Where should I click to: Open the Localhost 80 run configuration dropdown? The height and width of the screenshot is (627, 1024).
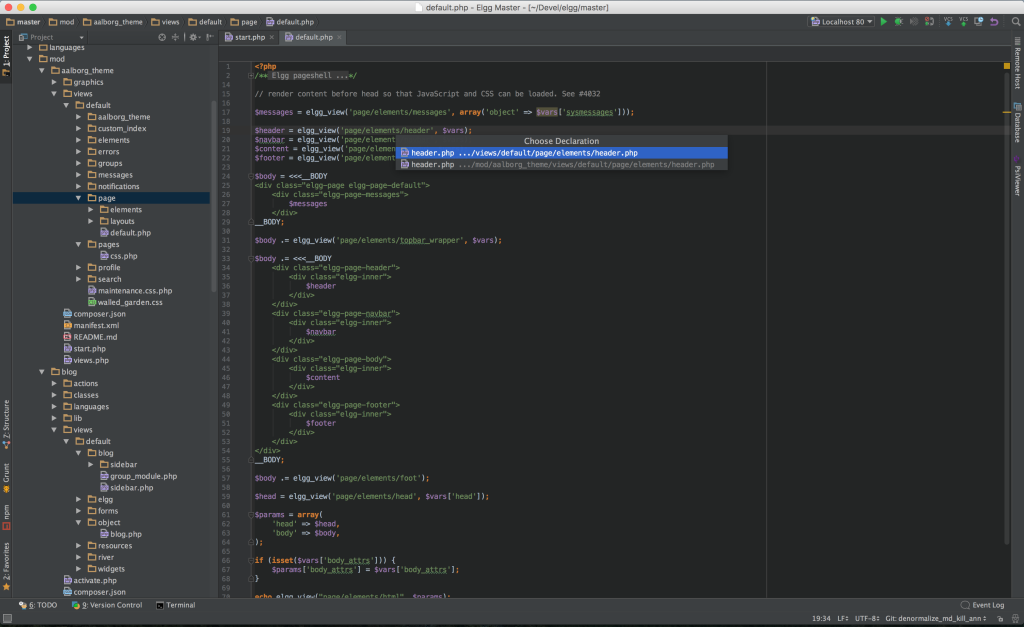[x=842, y=22]
